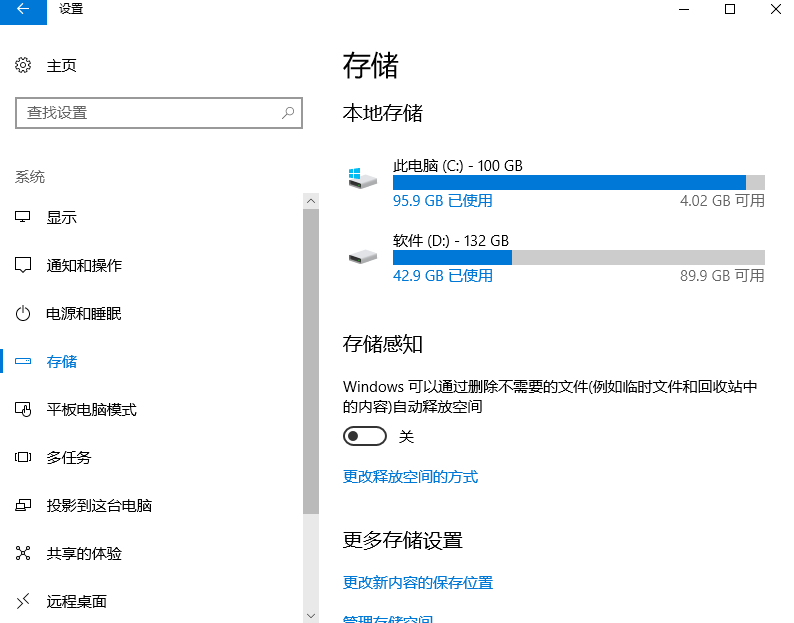Image resolution: width=794 pixels, height=623 pixels.
Task: Select 多任务 in sidebar
Action: click(69, 457)
